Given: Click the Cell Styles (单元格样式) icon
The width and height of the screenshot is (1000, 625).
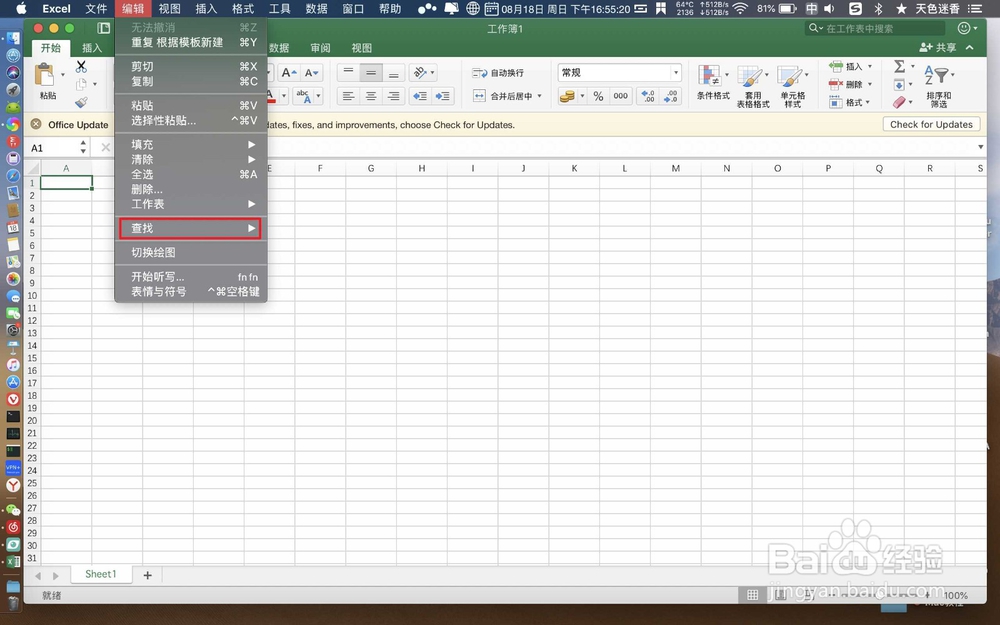Looking at the screenshot, I should click(x=790, y=76).
